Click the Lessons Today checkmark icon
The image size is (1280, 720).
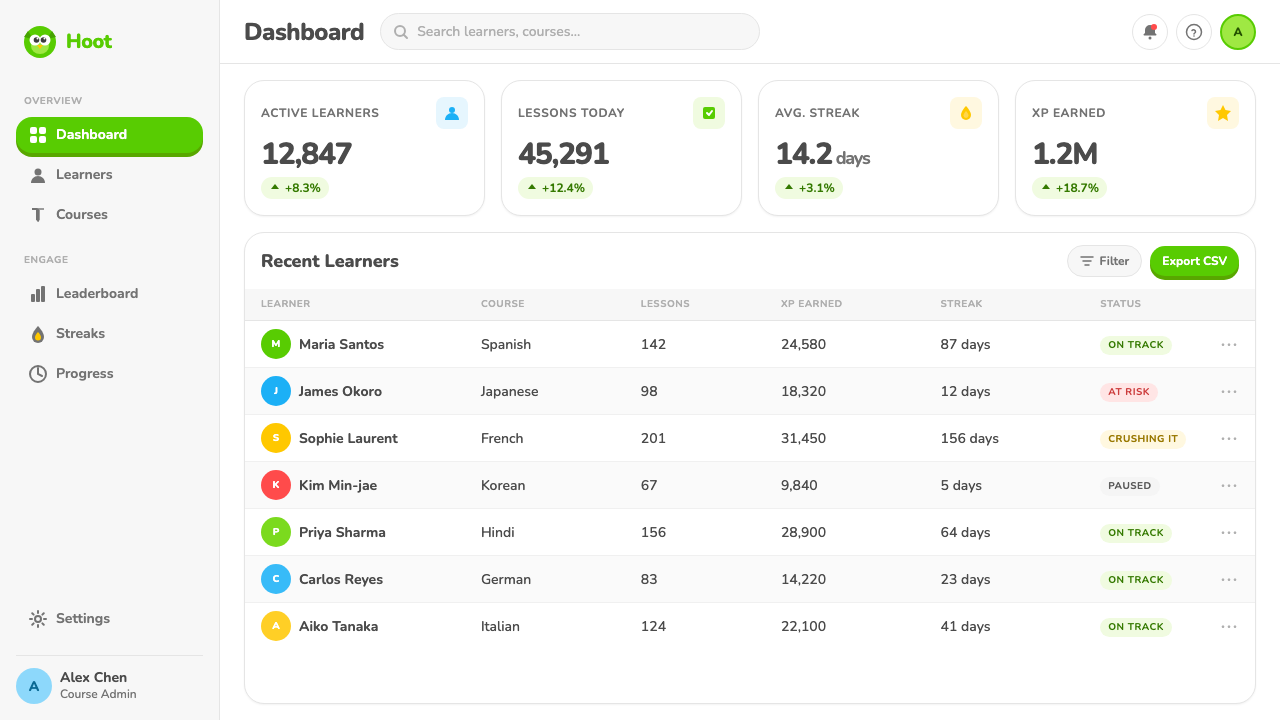coord(709,113)
